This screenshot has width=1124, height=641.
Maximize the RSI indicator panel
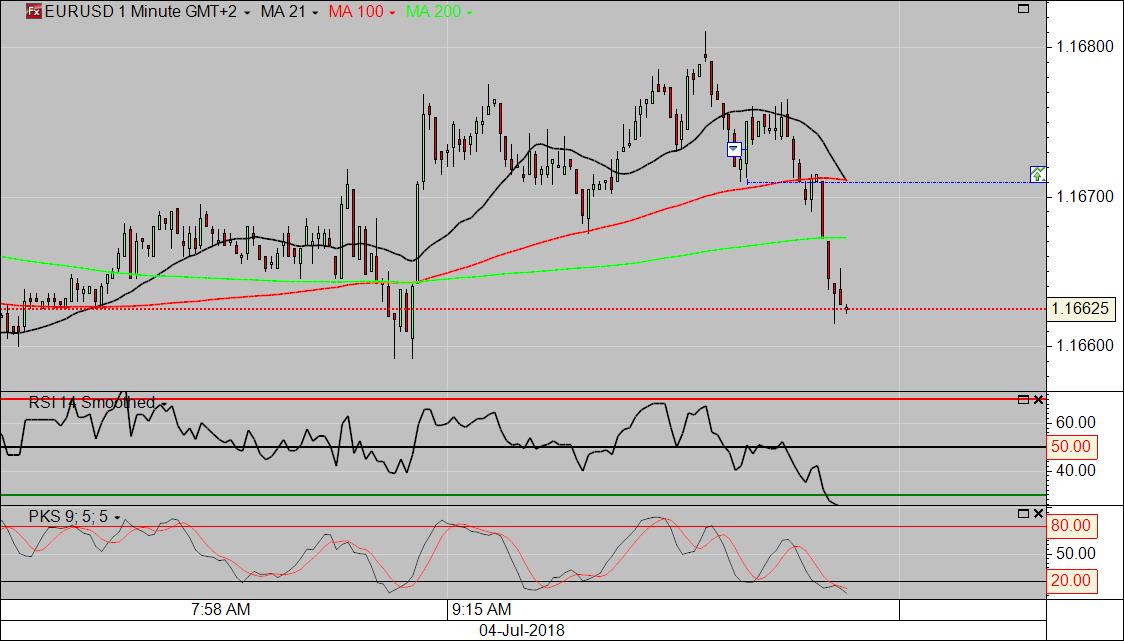coord(1023,400)
